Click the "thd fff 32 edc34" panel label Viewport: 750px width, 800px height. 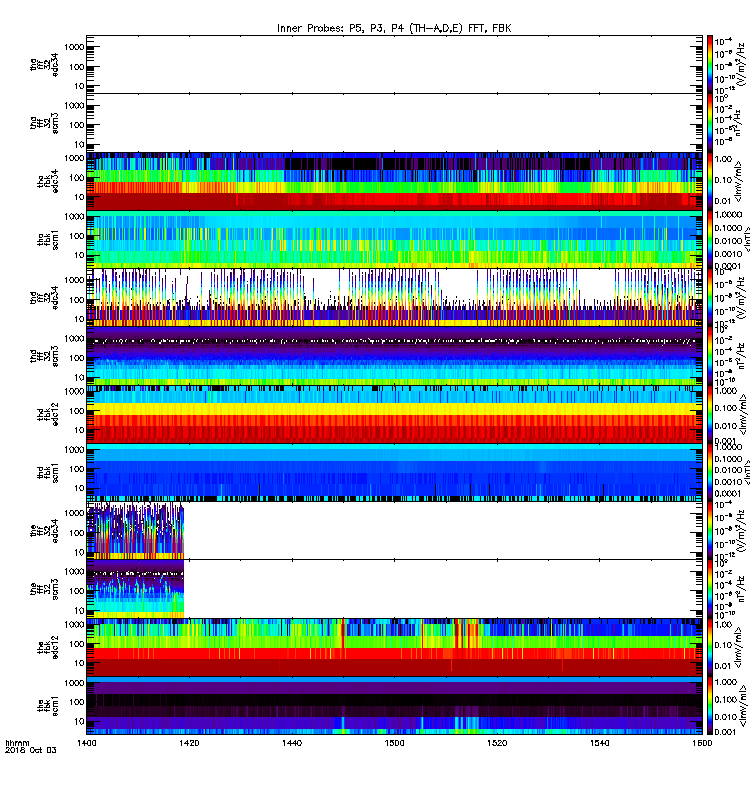coord(44,298)
